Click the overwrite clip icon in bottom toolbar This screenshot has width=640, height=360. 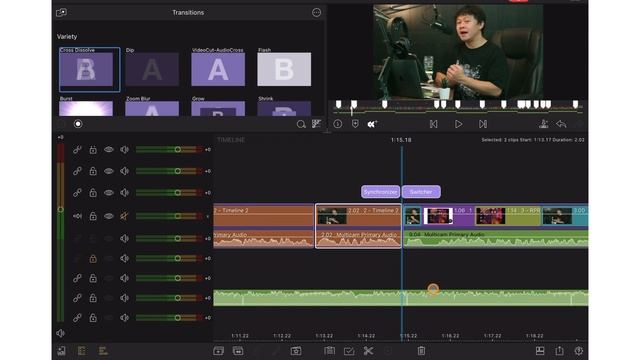(x=238, y=351)
